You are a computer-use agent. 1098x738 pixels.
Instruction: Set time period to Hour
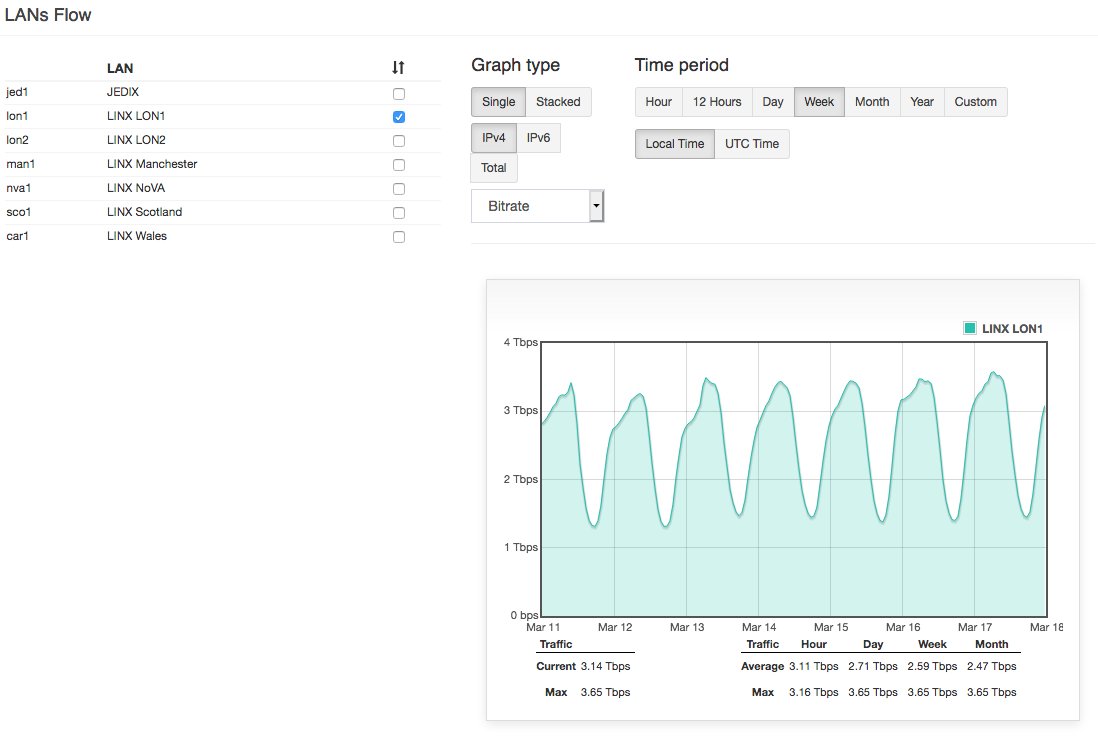(658, 102)
